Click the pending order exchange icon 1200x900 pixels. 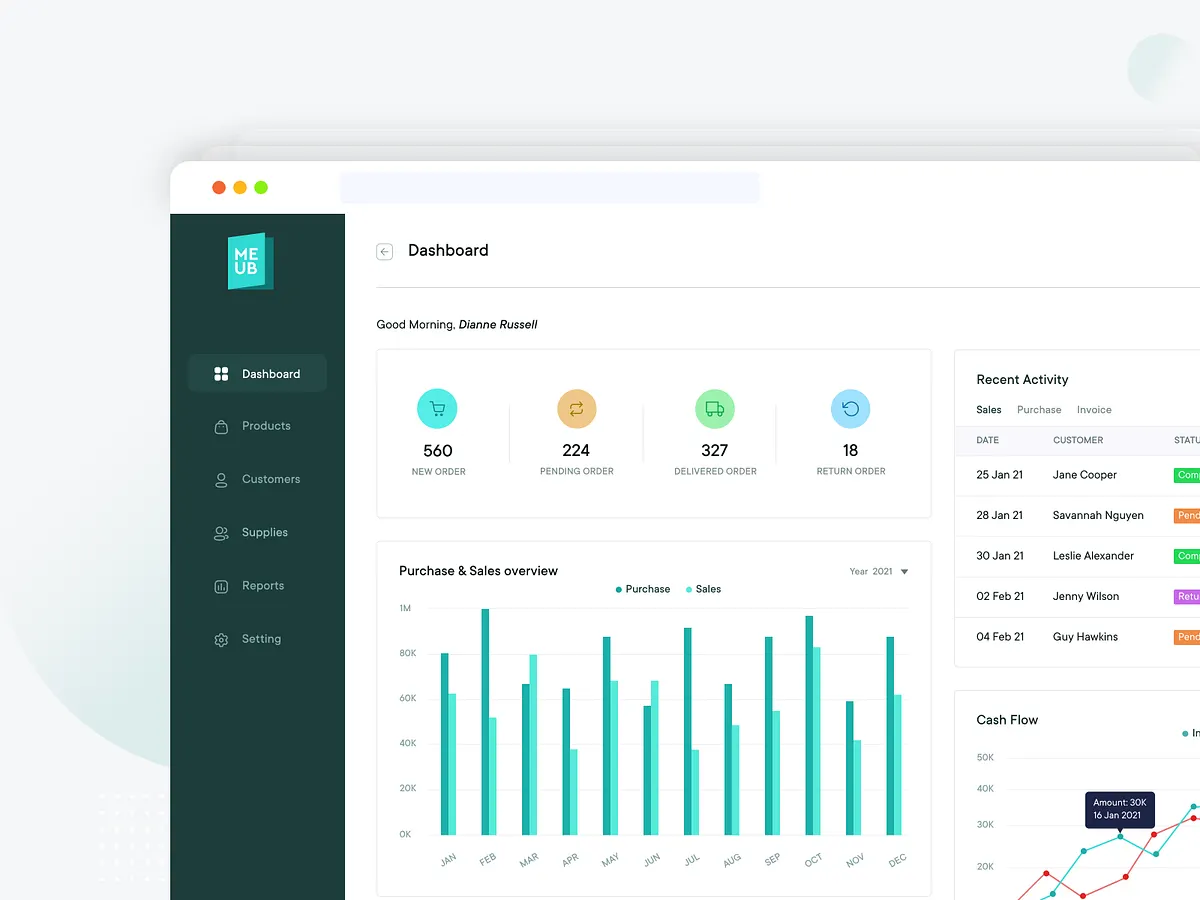pos(575,408)
